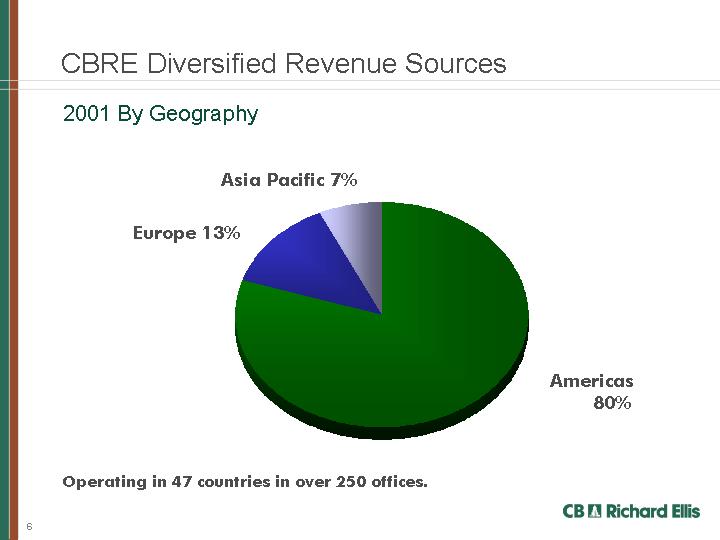Click the slide title CBRE Diversified Revenue Sources

click(283, 64)
